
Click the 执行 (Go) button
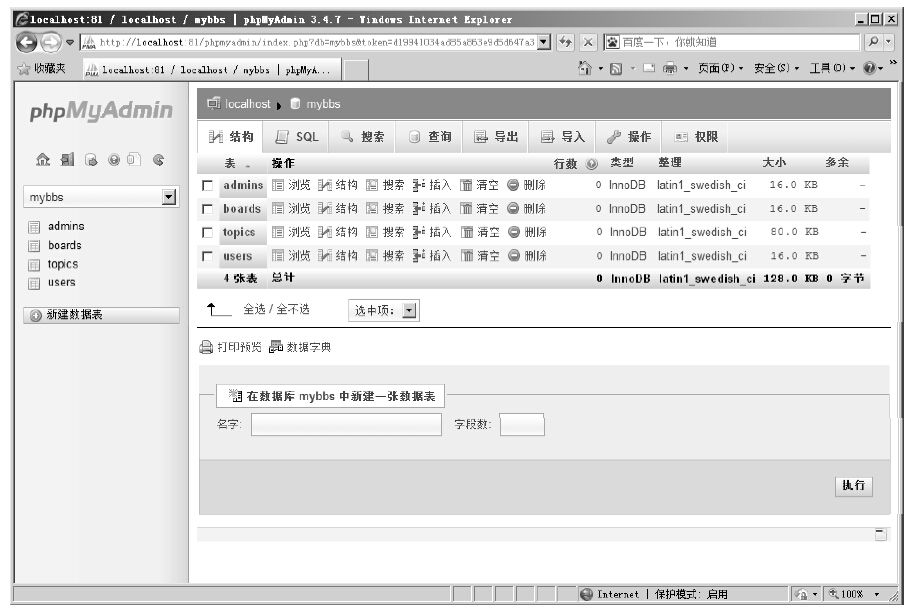pyautogui.click(x=853, y=486)
